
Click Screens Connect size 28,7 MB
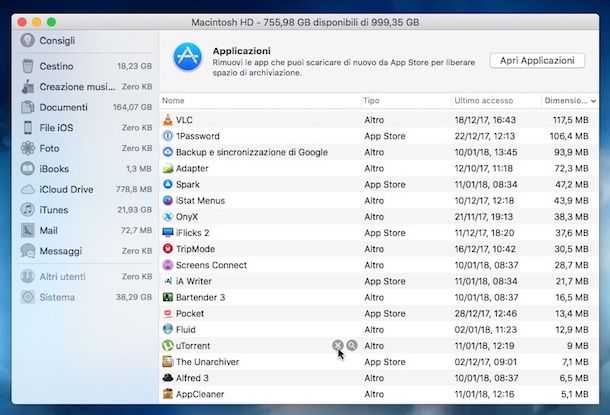[571, 265]
